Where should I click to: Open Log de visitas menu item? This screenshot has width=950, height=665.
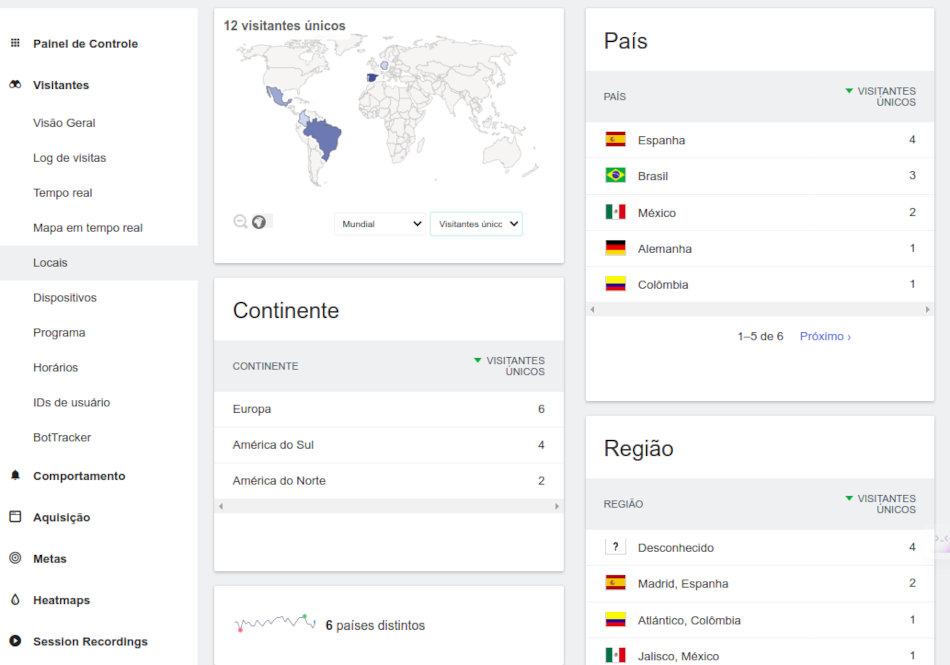pyautogui.click(x=69, y=158)
